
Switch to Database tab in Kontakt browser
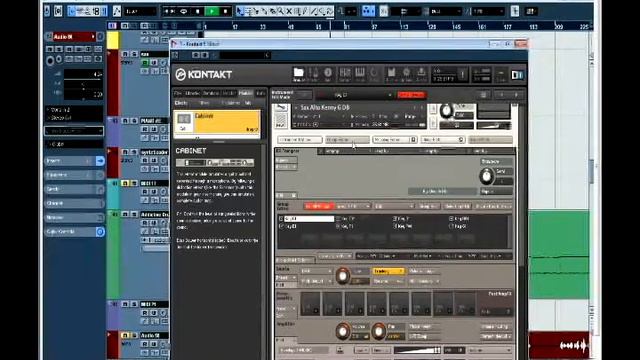211,93
